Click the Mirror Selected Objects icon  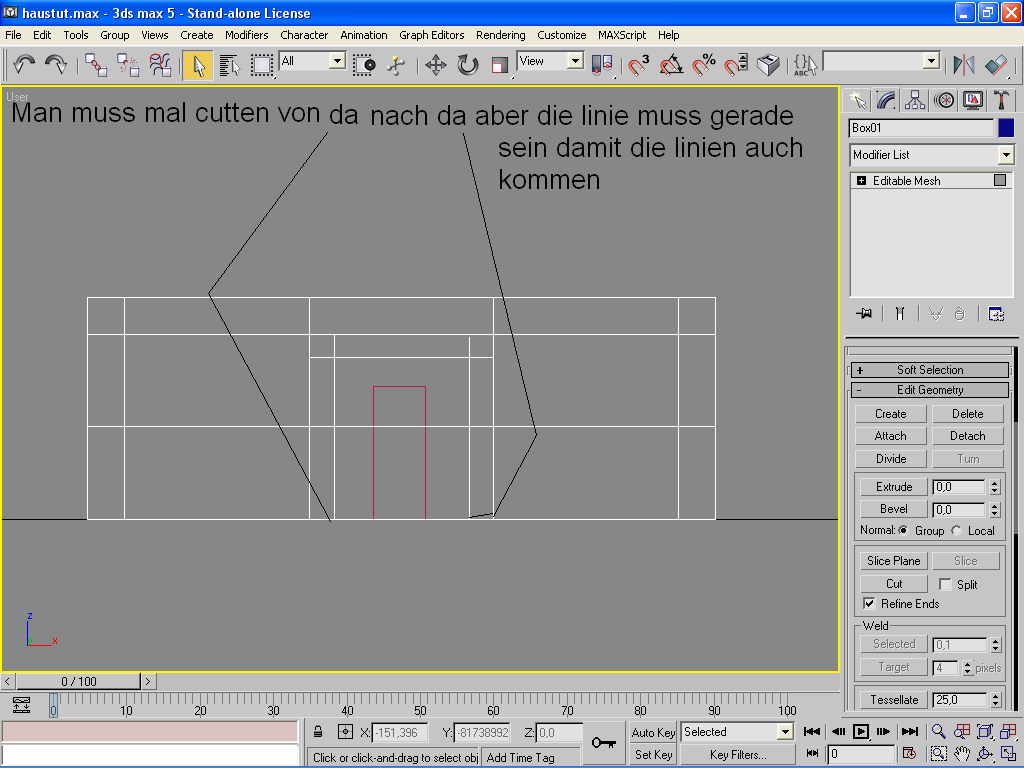click(x=964, y=65)
